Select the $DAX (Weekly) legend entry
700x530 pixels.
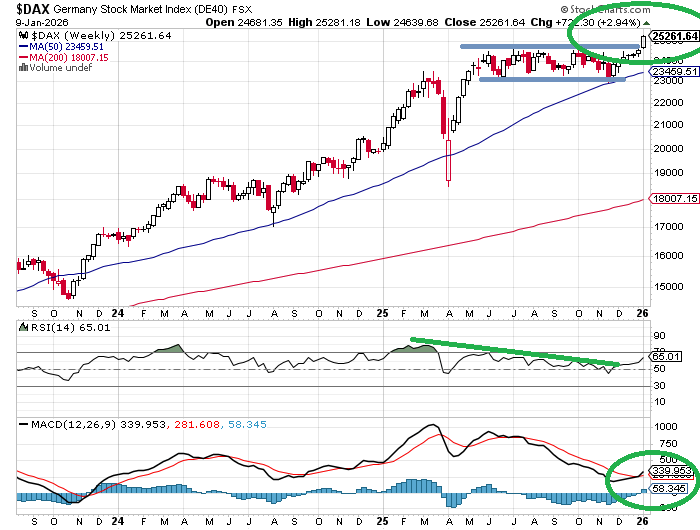click(85, 35)
